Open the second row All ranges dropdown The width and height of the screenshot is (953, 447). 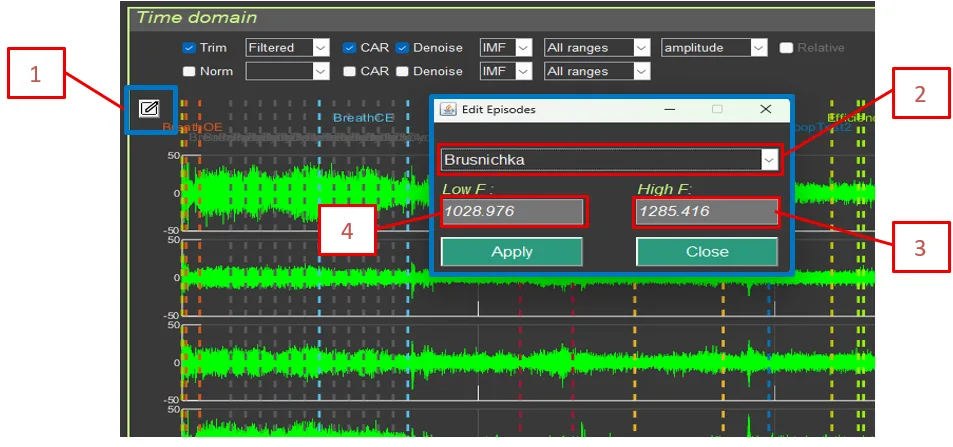[596, 72]
